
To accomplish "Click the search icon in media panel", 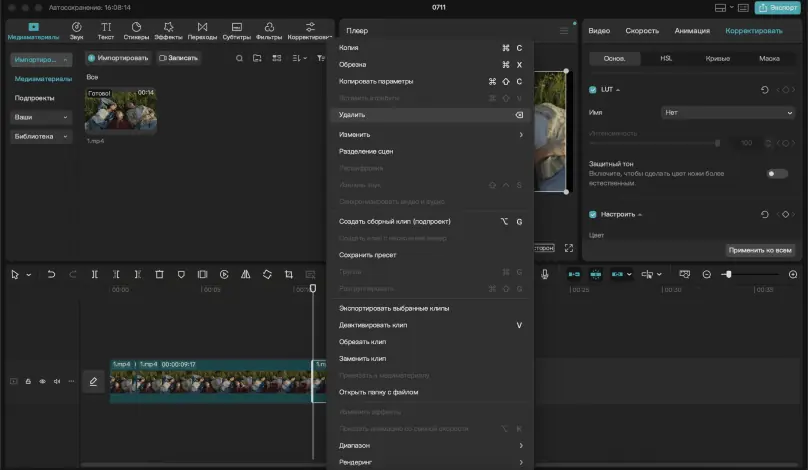I will click(239, 58).
